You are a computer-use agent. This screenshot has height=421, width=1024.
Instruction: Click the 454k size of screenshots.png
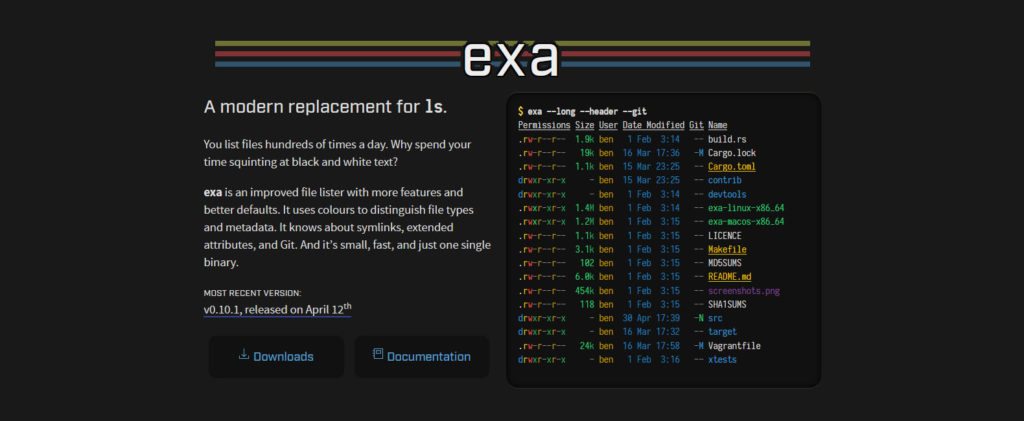584,290
